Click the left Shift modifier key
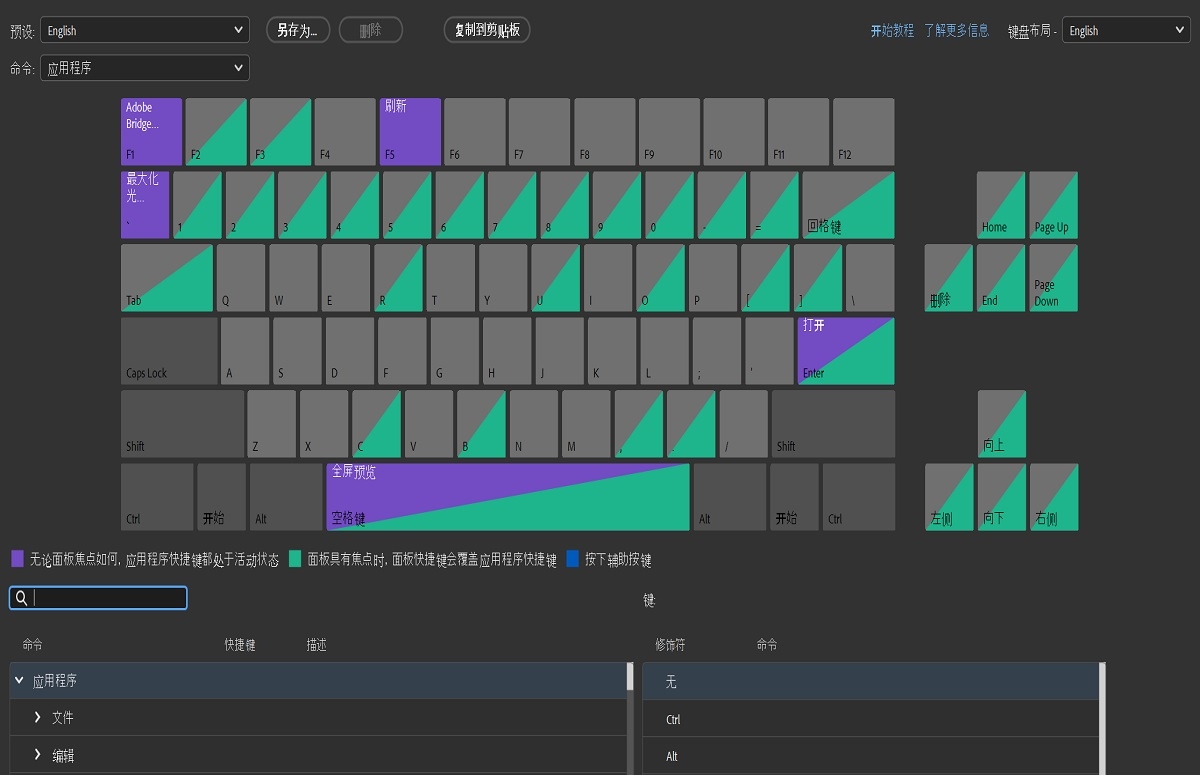The image size is (1200, 775). [182, 424]
